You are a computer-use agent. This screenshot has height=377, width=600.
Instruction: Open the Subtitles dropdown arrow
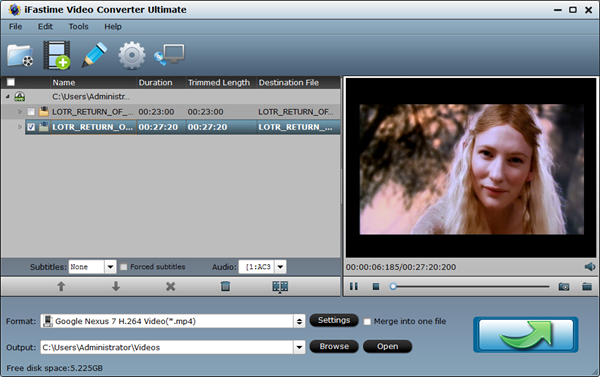click(x=110, y=267)
